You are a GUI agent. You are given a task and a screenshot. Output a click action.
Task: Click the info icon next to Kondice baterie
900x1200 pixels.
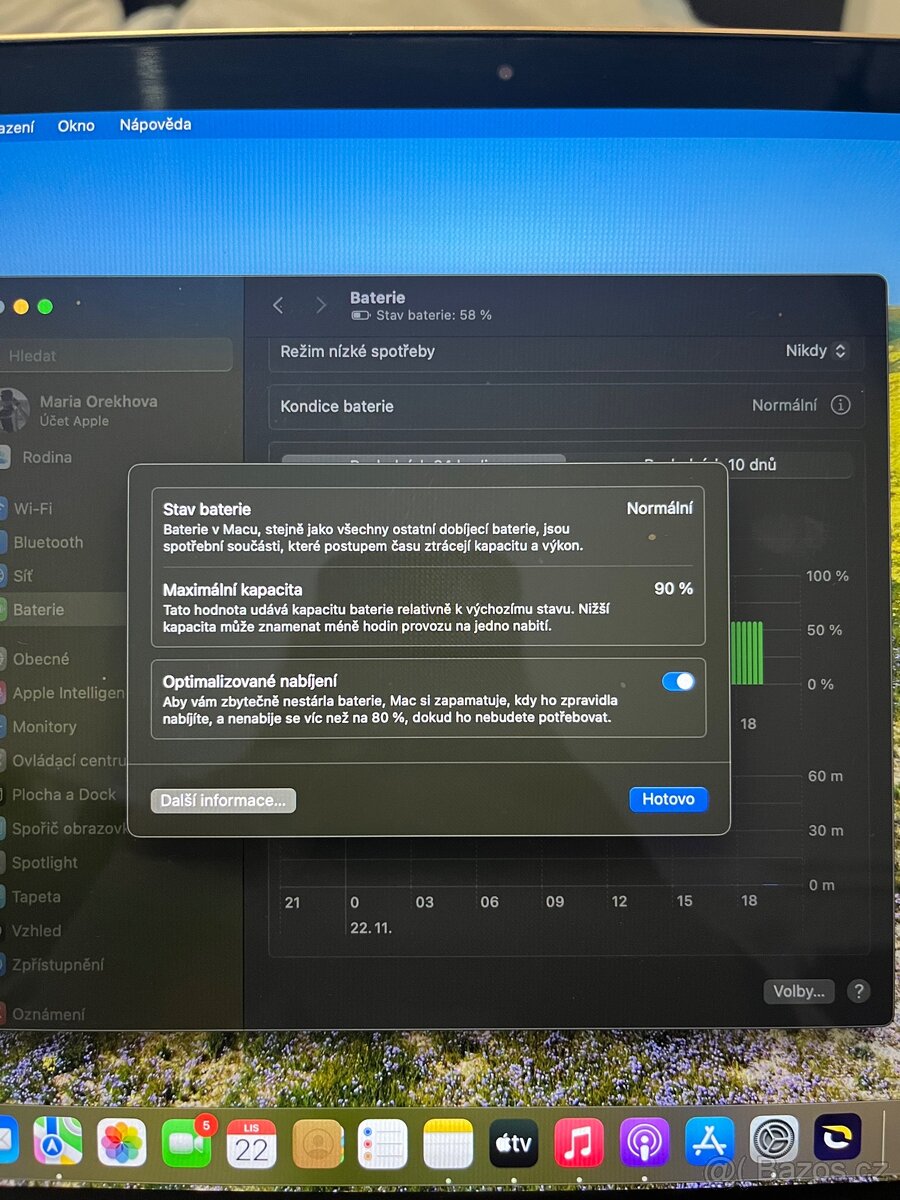tap(840, 406)
